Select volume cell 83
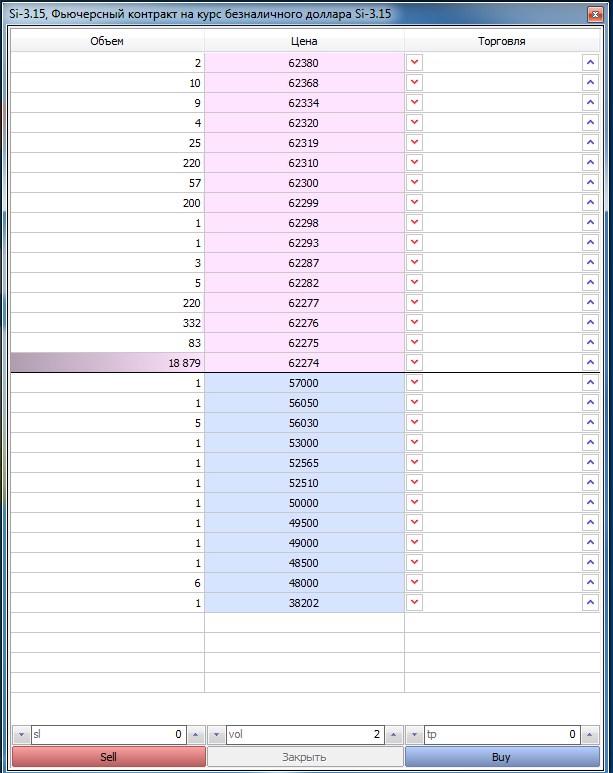 tap(107, 343)
